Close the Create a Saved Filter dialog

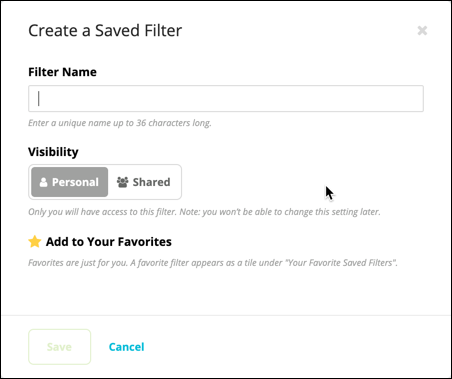point(422,31)
